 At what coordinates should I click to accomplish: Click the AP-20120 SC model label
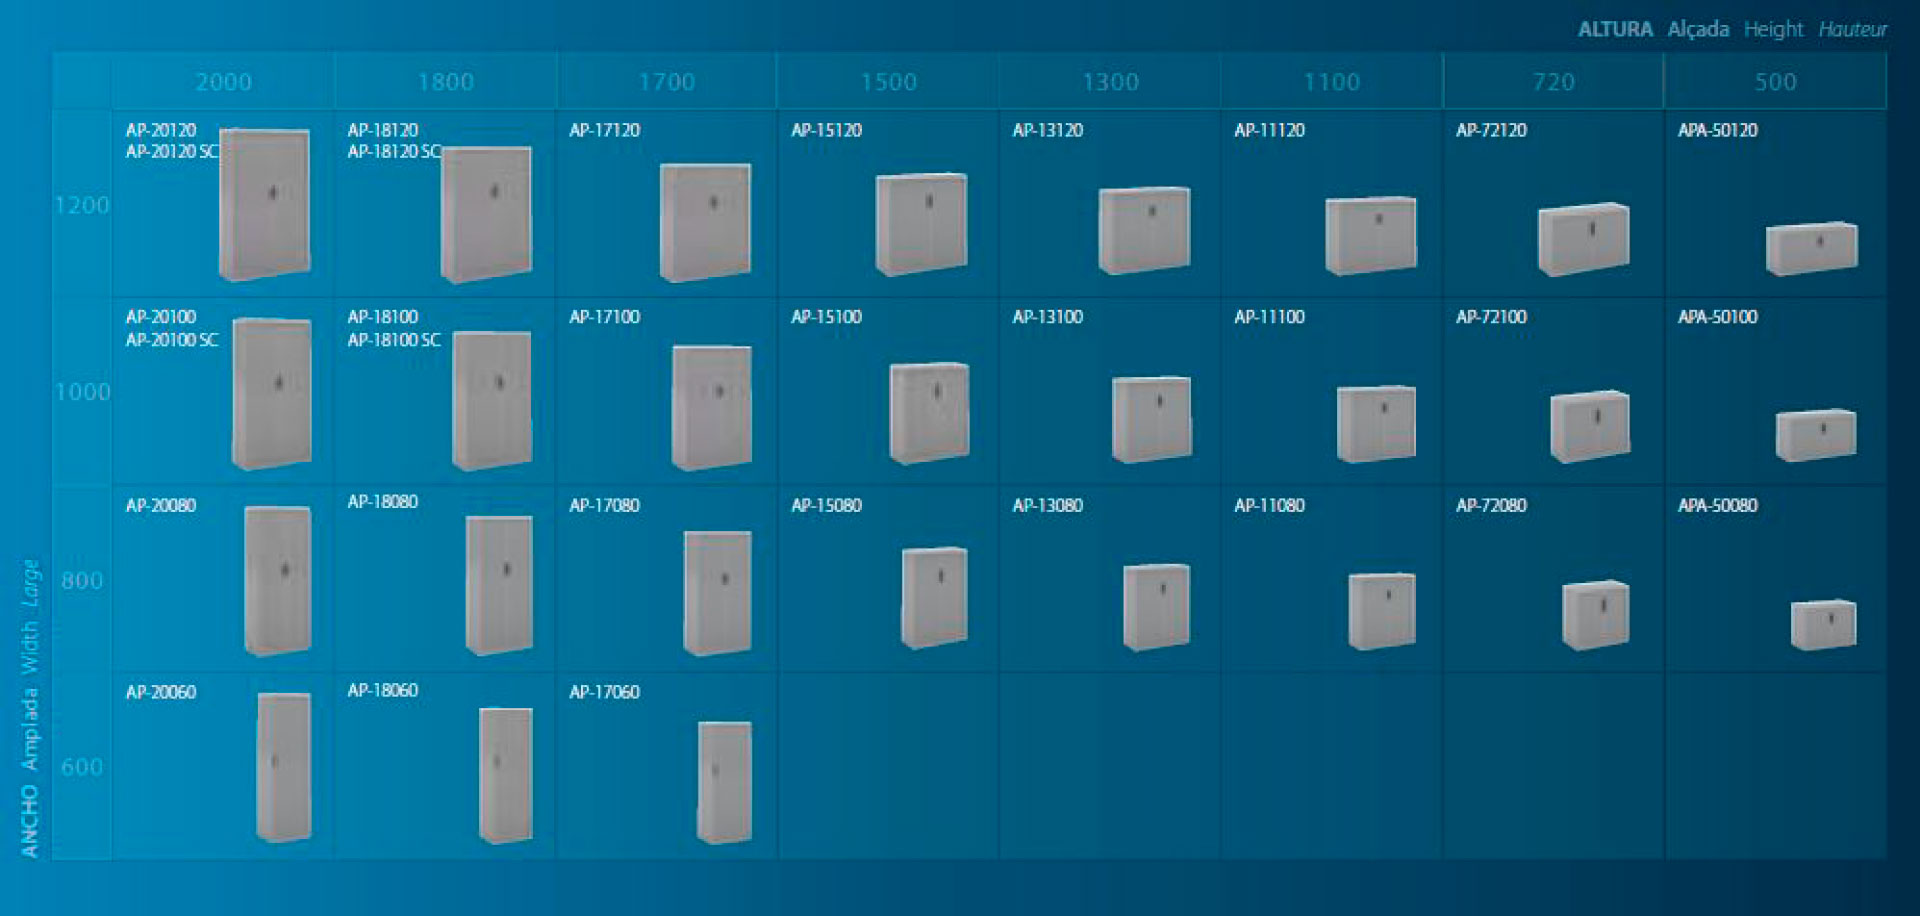(171, 152)
